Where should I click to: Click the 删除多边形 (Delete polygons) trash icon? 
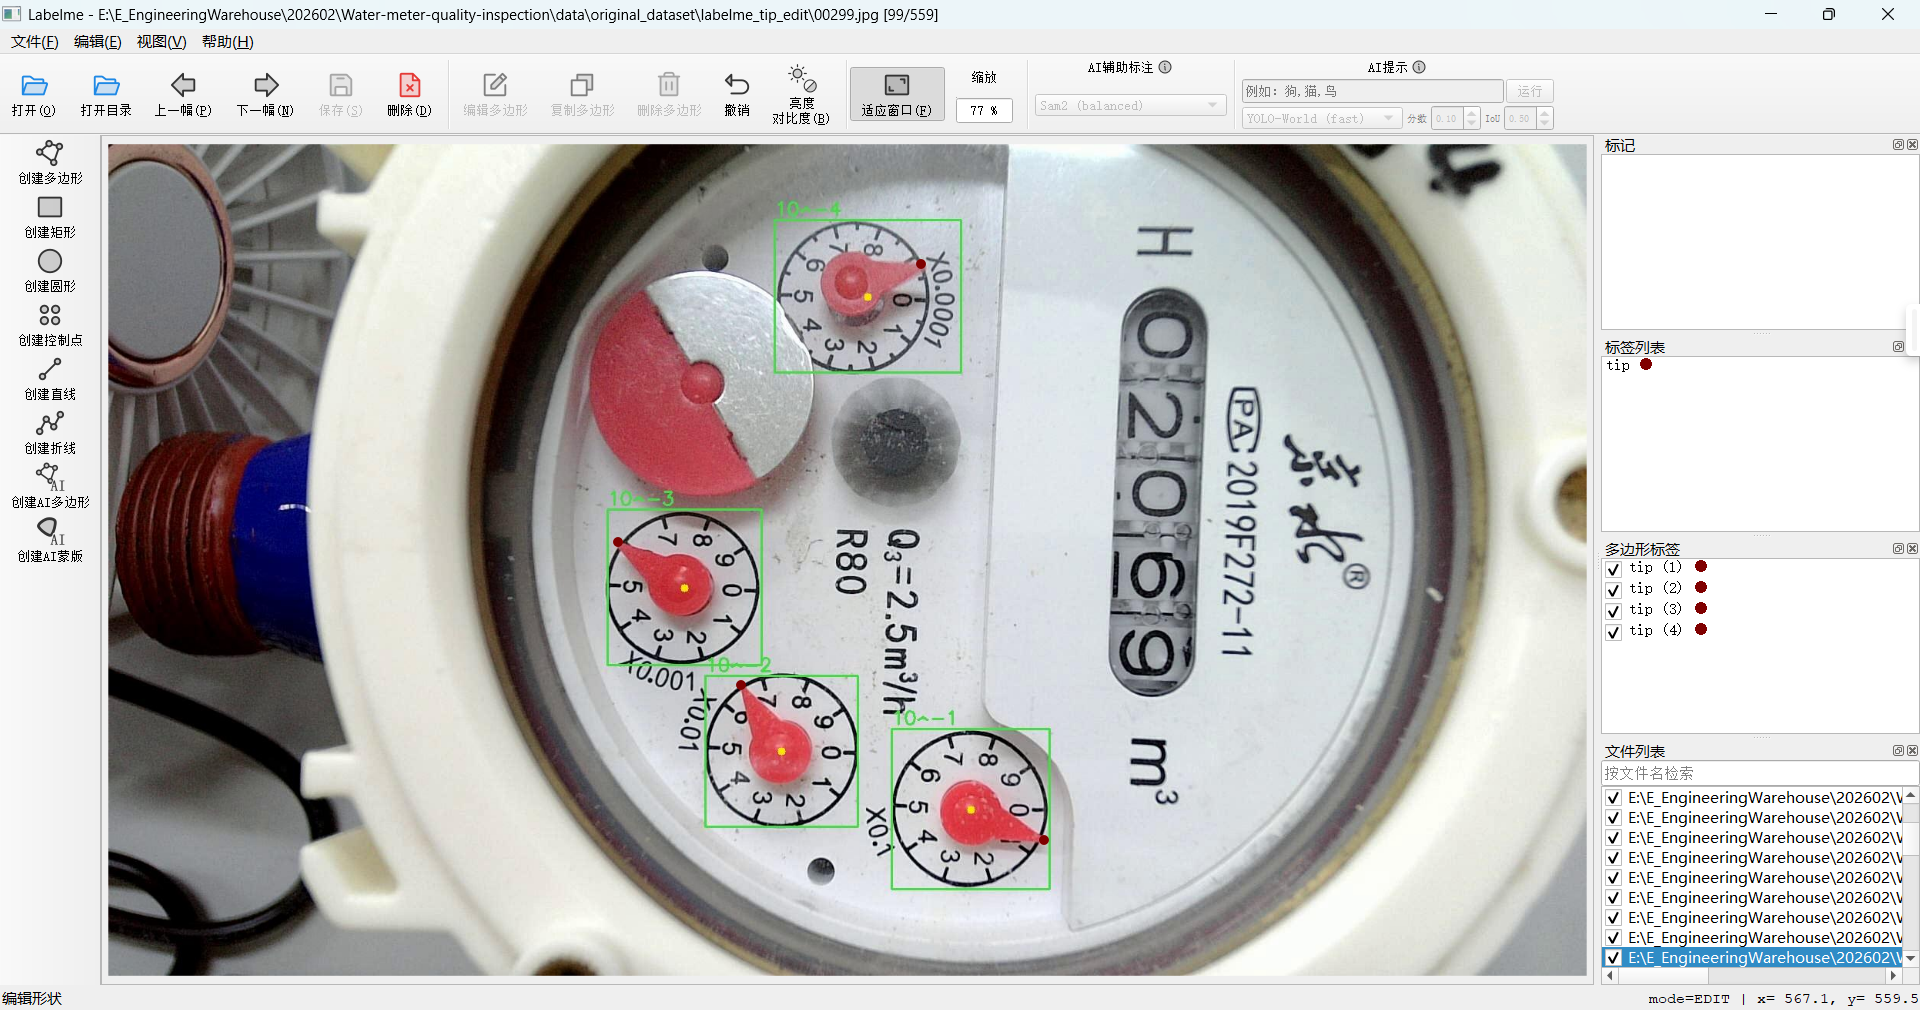click(669, 86)
